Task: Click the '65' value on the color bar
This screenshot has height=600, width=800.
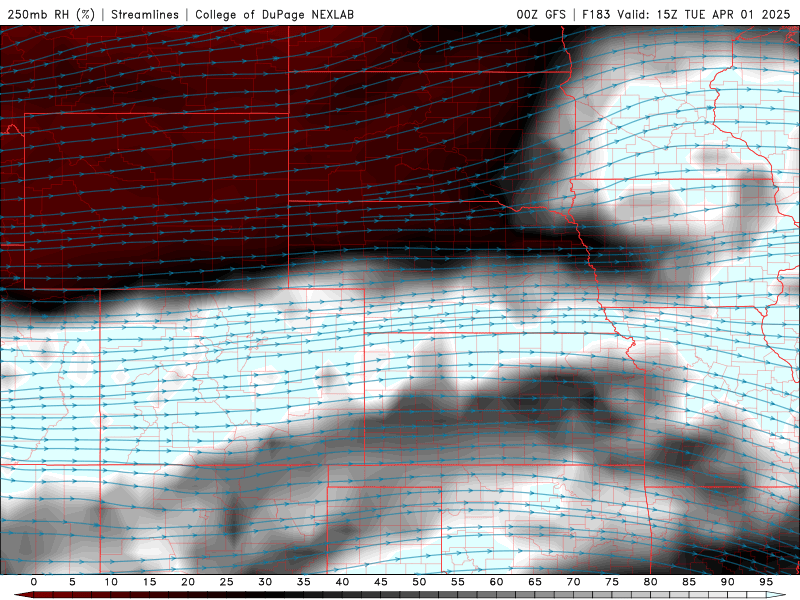Action: (535, 582)
